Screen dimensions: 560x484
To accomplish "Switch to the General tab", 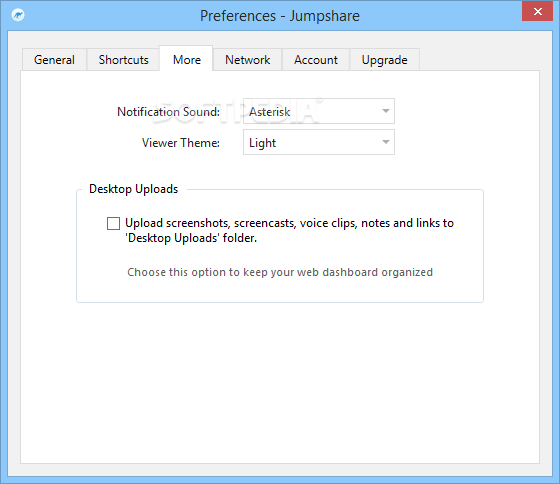I will click(54, 60).
